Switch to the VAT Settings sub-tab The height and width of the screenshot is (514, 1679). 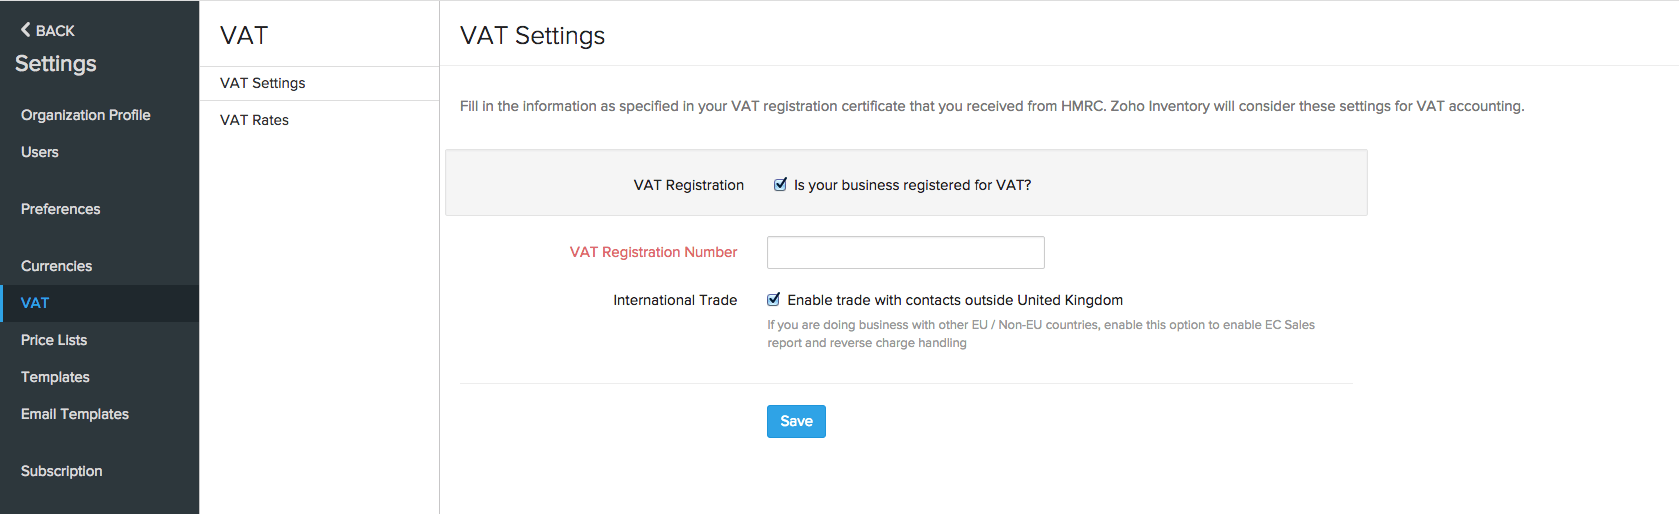pyautogui.click(x=263, y=83)
